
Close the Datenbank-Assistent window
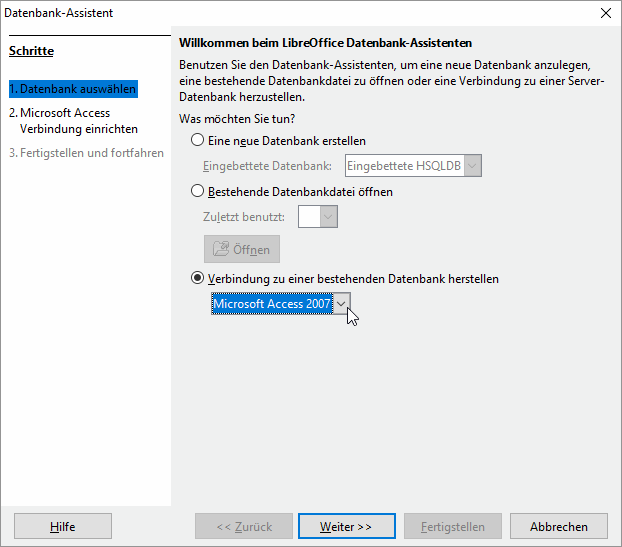605,13
